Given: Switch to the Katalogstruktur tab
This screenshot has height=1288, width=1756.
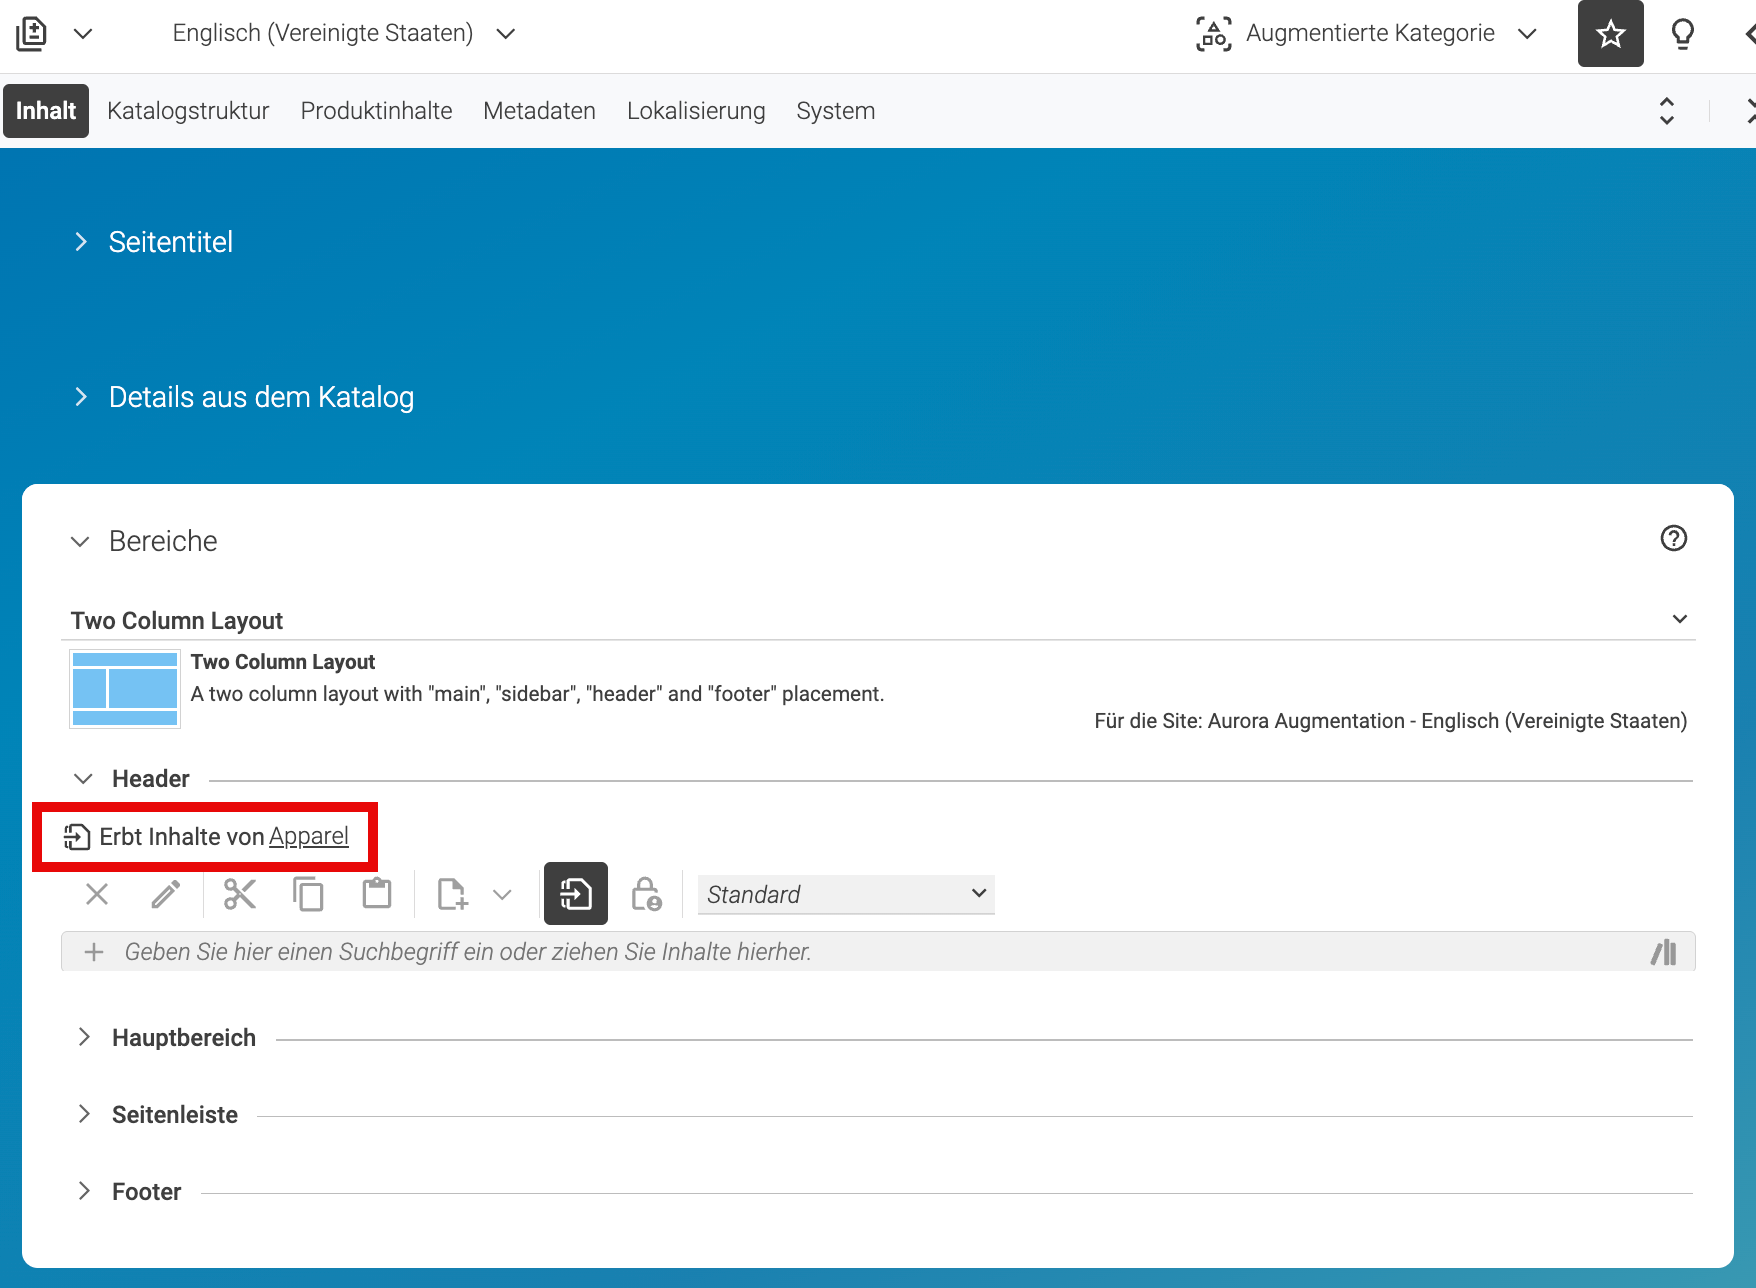Looking at the screenshot, I should (188, 111).
